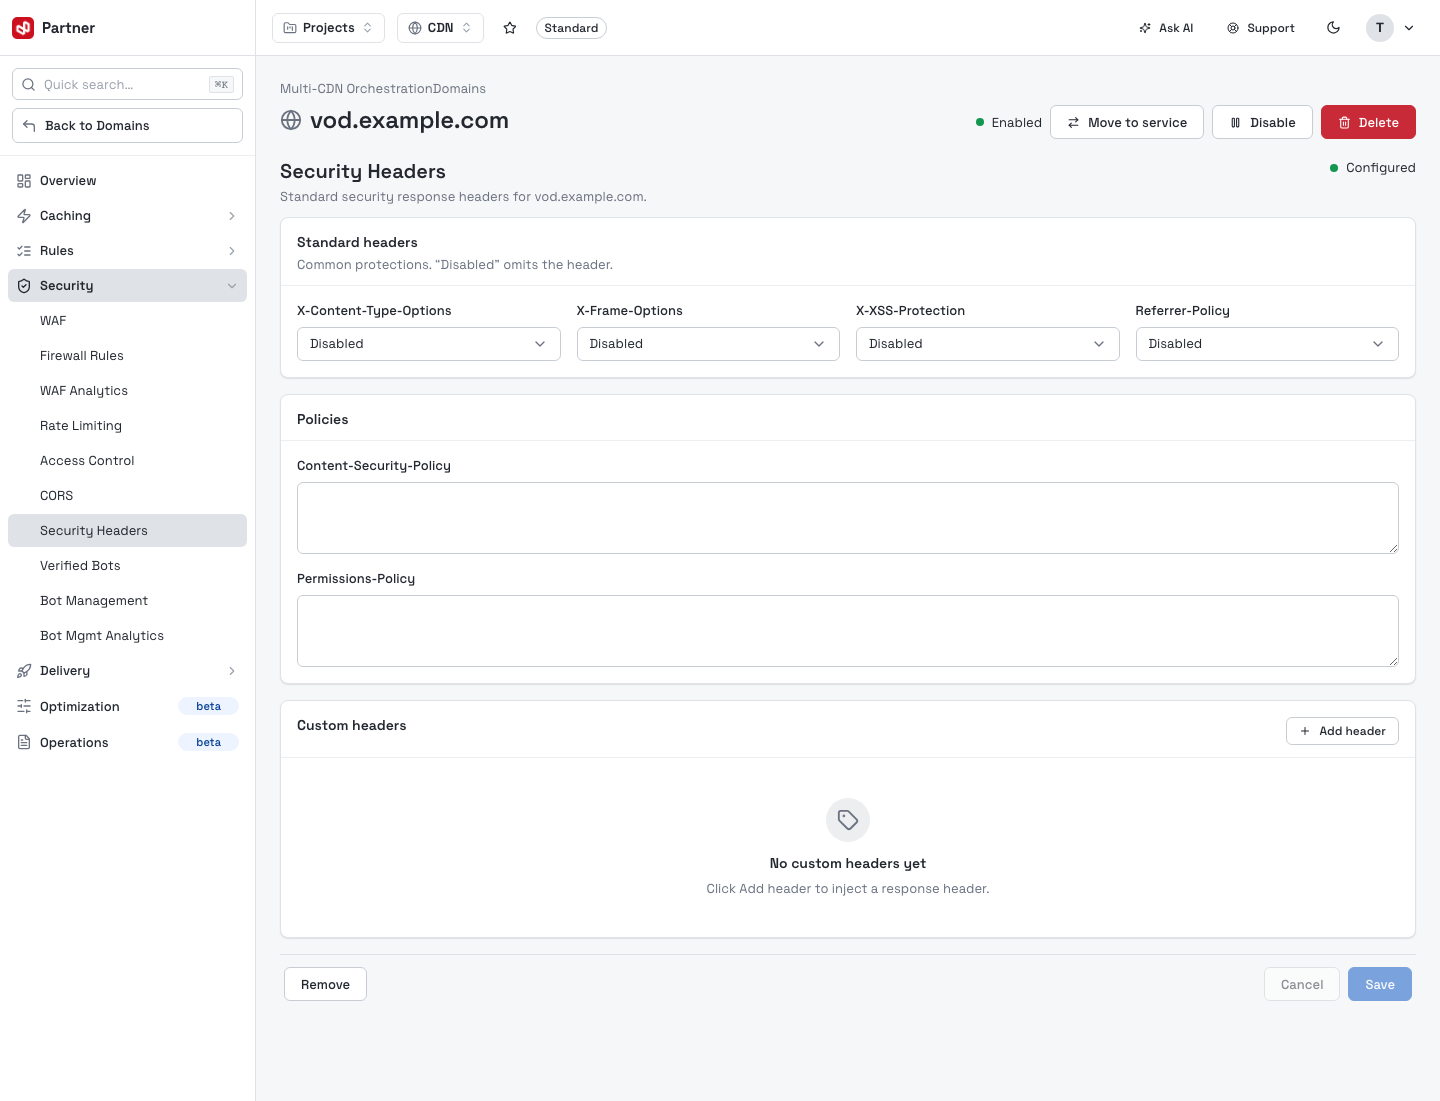Screen dimensions: 1440x1101
Task: Click the Caching lightning icon
Action: (24, 216)
